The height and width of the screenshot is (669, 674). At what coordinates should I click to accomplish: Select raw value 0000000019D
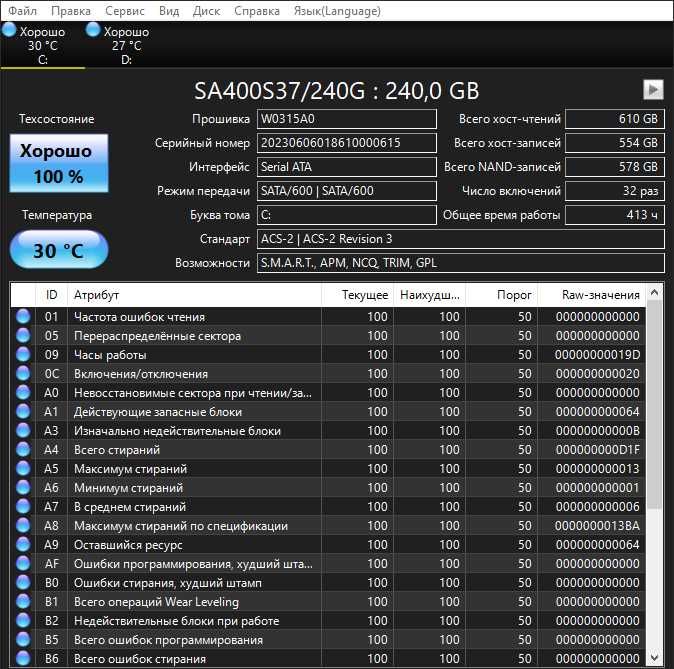[597, 355]
